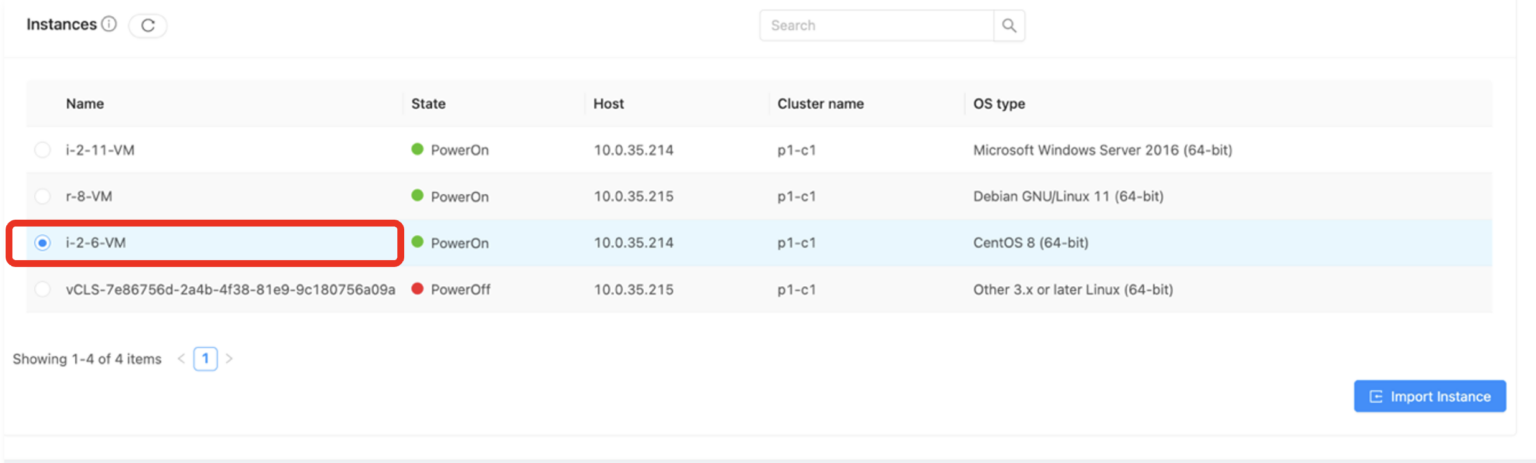The image size is (1536, 463).
Task: Click PowerOn state in i-2-11-VM row
Action: (450, 150)
